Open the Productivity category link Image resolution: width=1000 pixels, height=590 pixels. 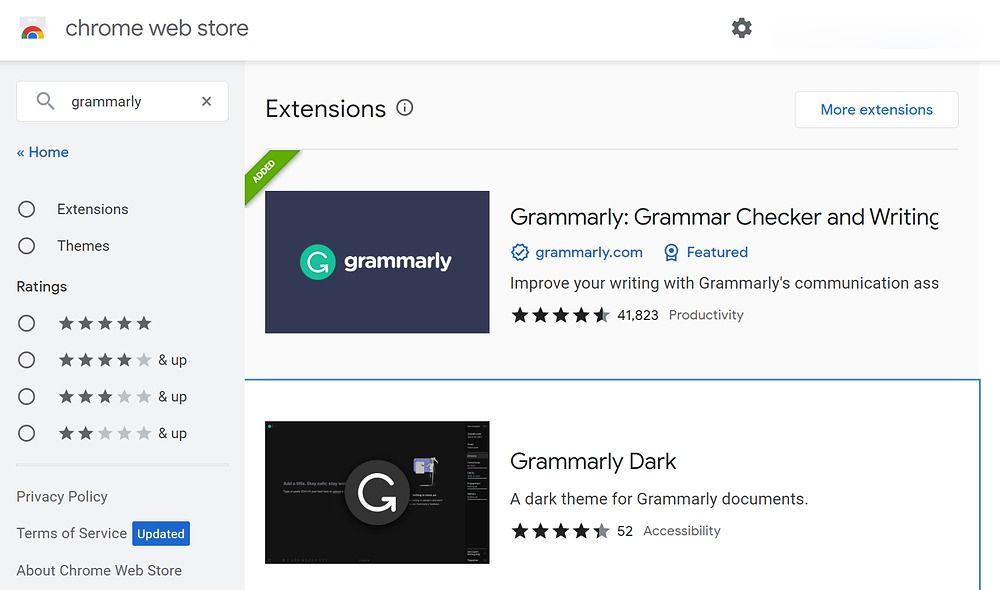click(705, 315)
